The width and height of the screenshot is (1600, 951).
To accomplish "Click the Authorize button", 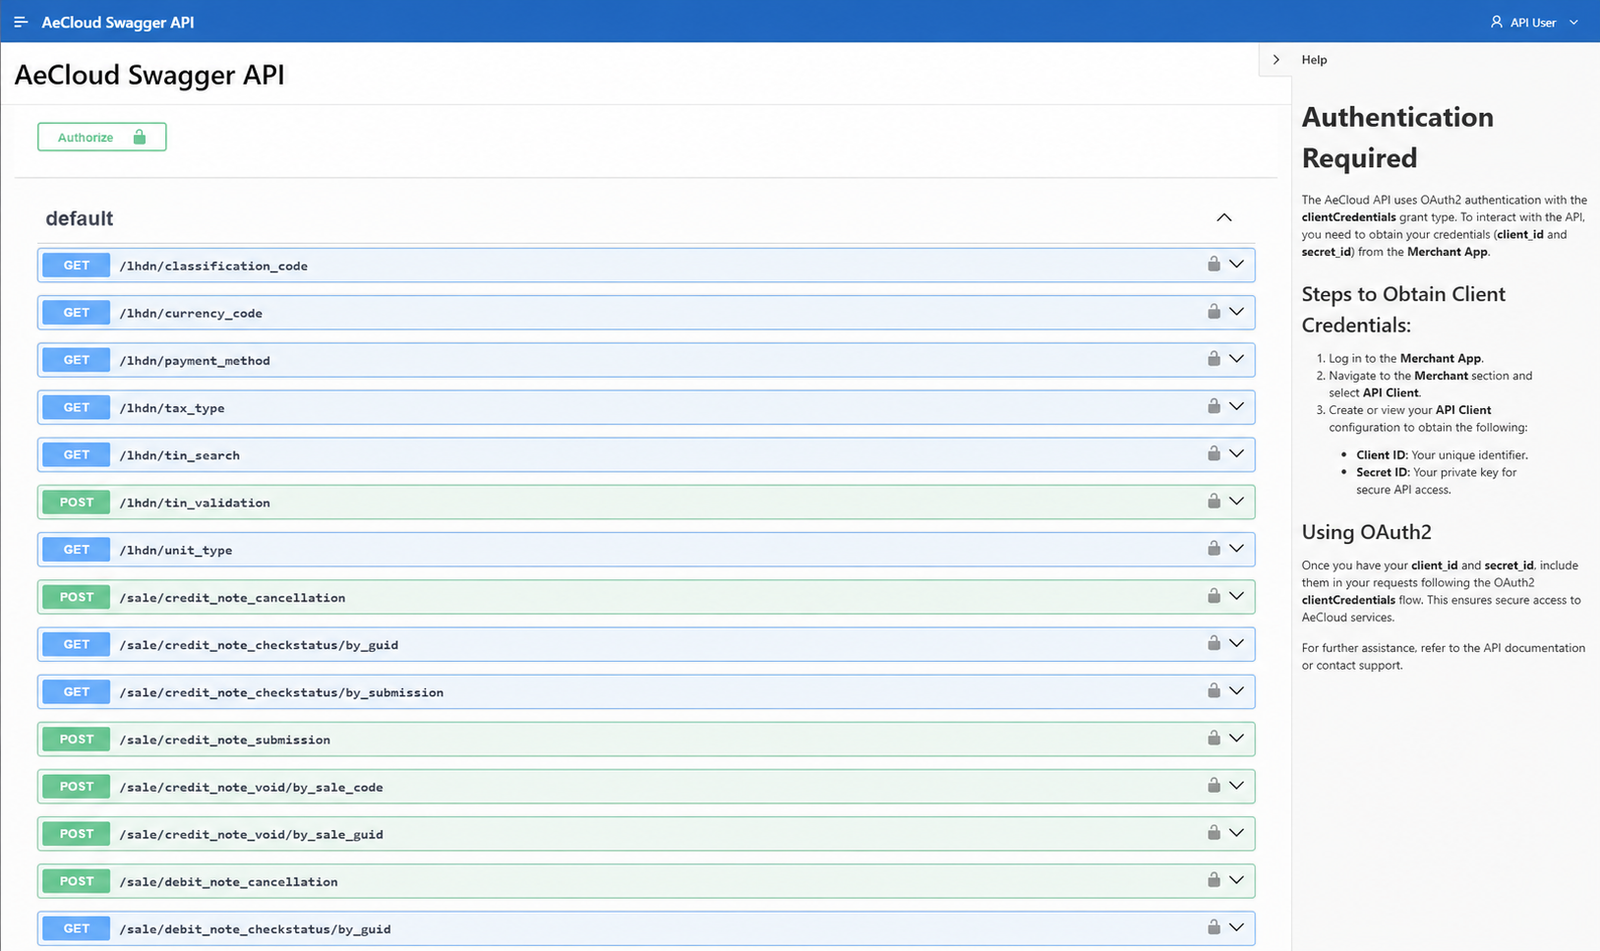I will pos(102,137).
